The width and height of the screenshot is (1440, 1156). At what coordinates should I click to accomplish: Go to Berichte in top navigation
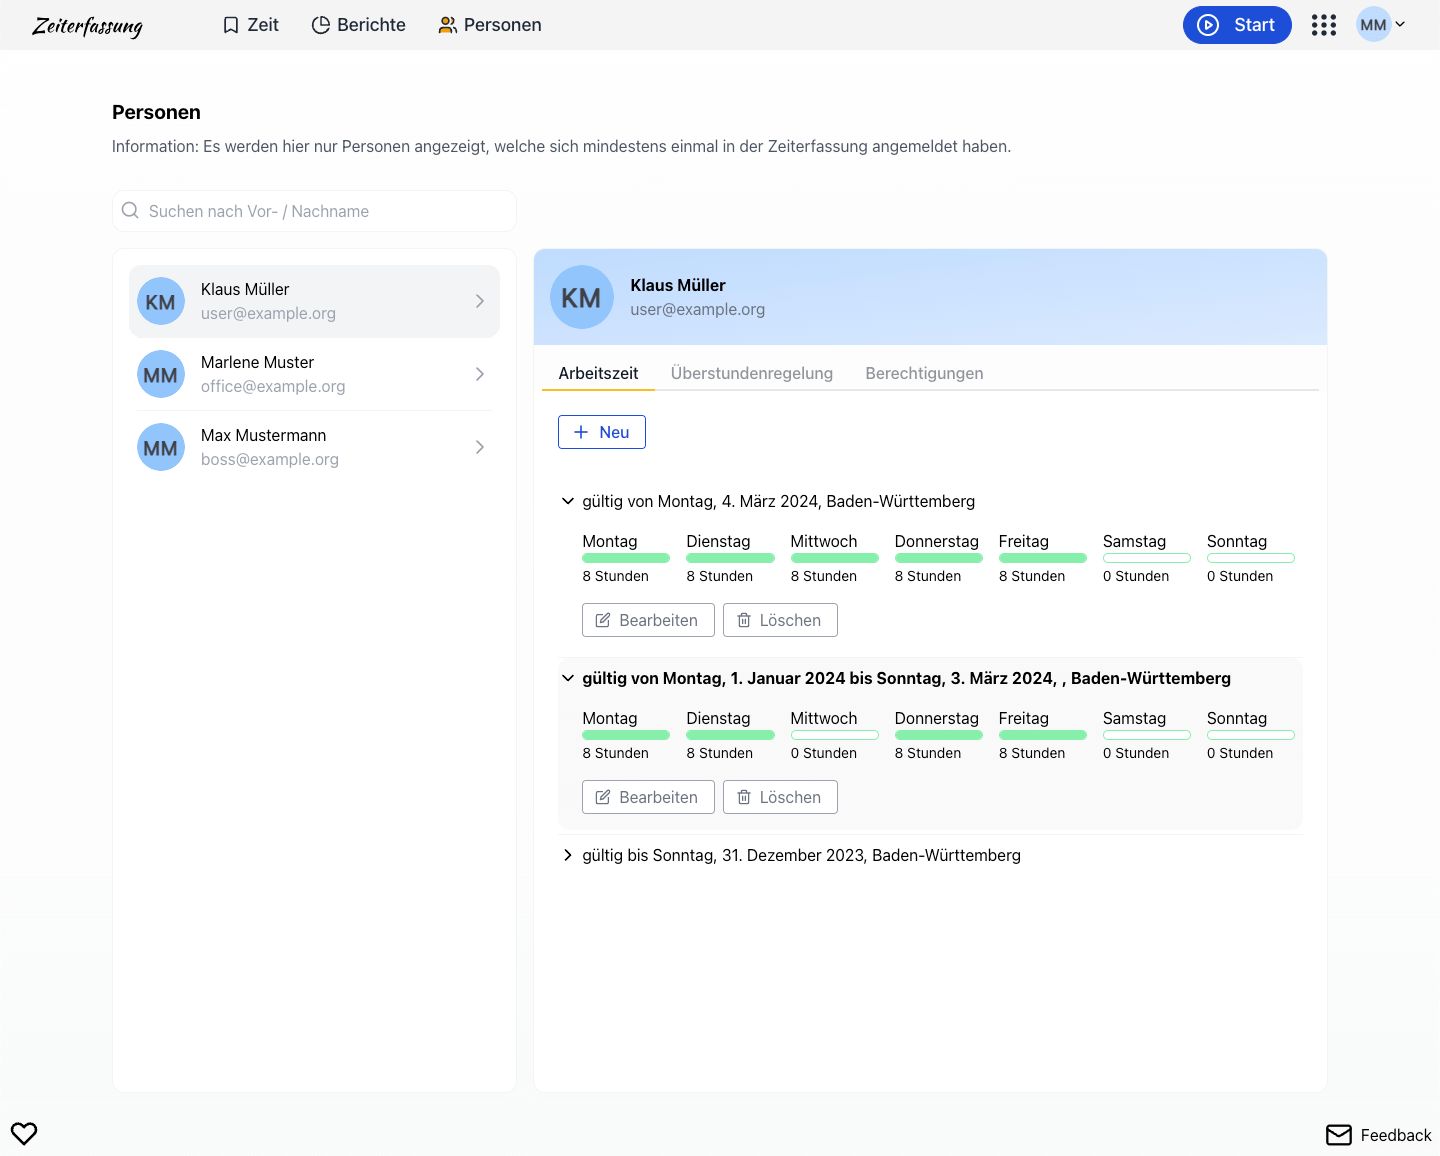pos(359,25)
